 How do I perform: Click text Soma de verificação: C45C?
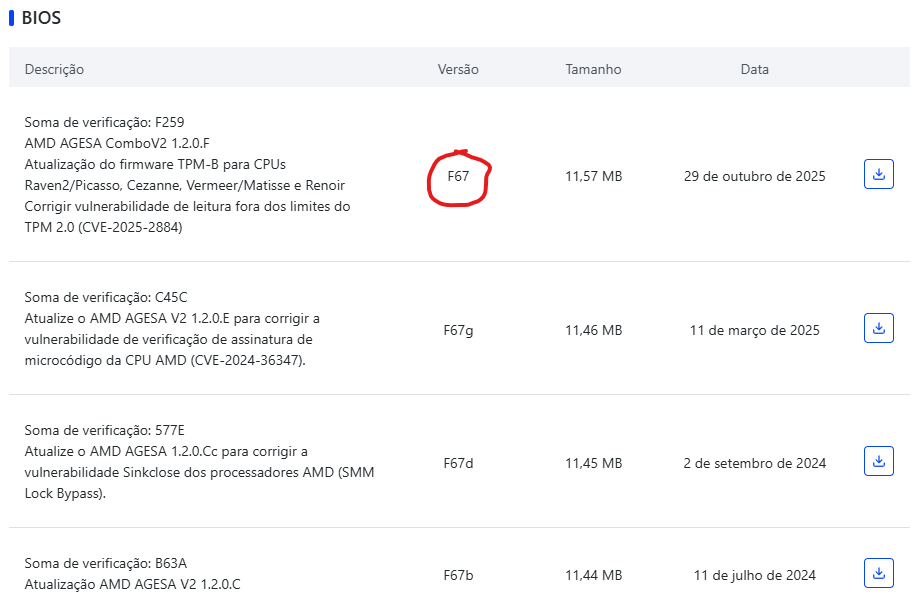106,297
